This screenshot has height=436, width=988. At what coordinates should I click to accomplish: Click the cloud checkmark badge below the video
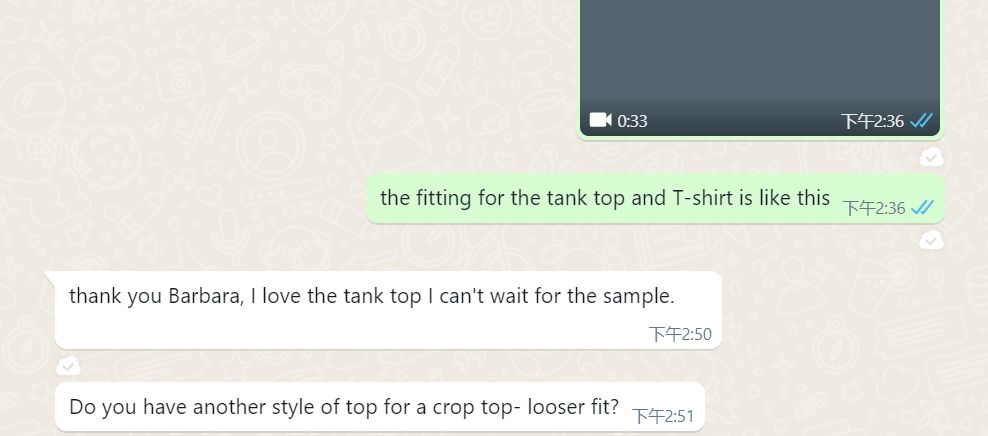tap(931, 157)
